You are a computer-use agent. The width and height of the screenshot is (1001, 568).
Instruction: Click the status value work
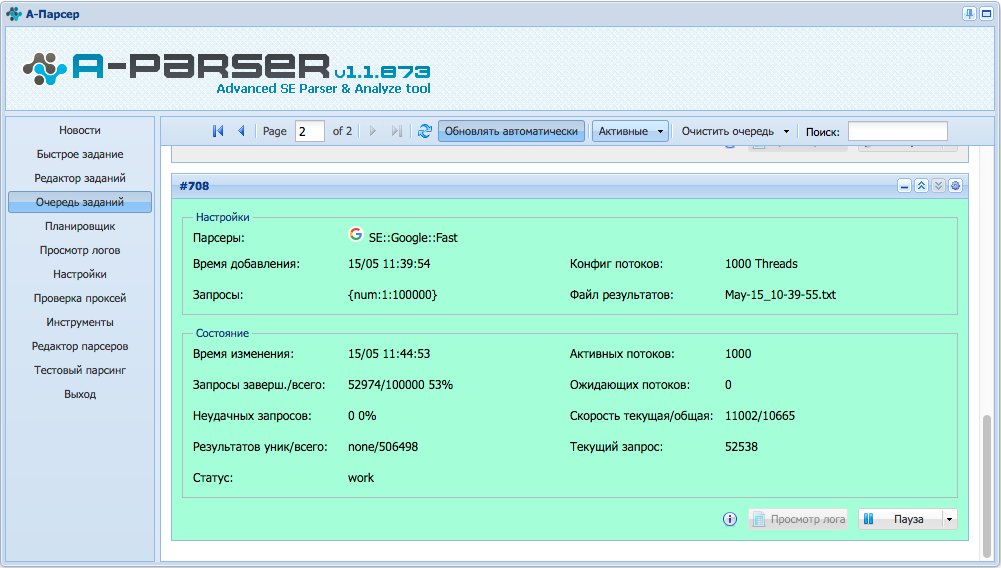361,478
